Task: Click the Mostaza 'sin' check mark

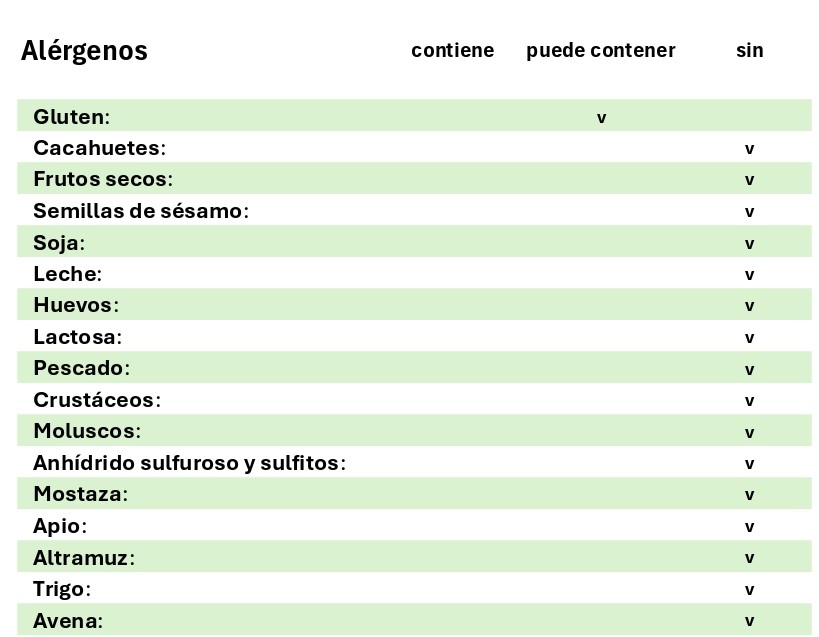Action: pos(749,495)
